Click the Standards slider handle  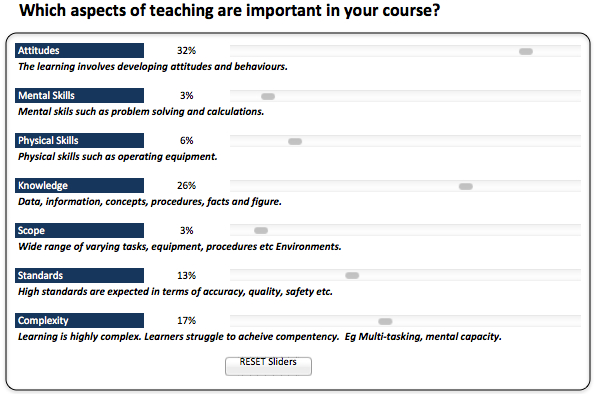pos(352,275)
